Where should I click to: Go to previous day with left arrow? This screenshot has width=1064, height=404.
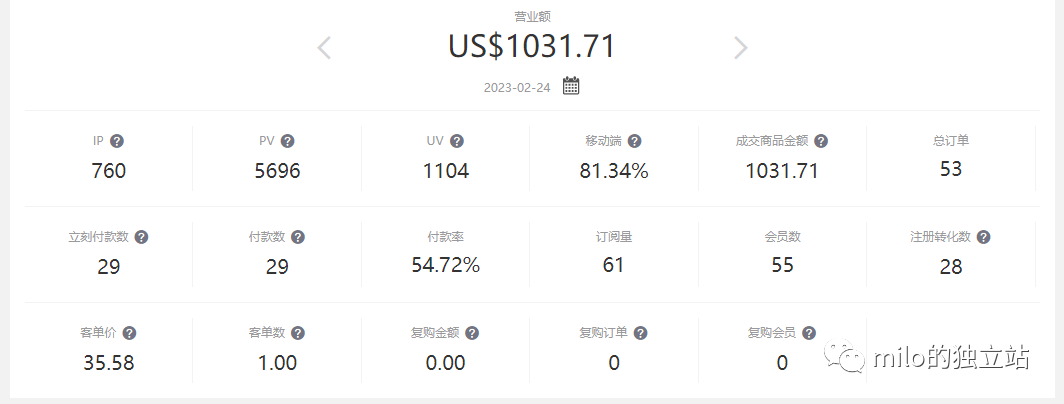click(324, 47)
